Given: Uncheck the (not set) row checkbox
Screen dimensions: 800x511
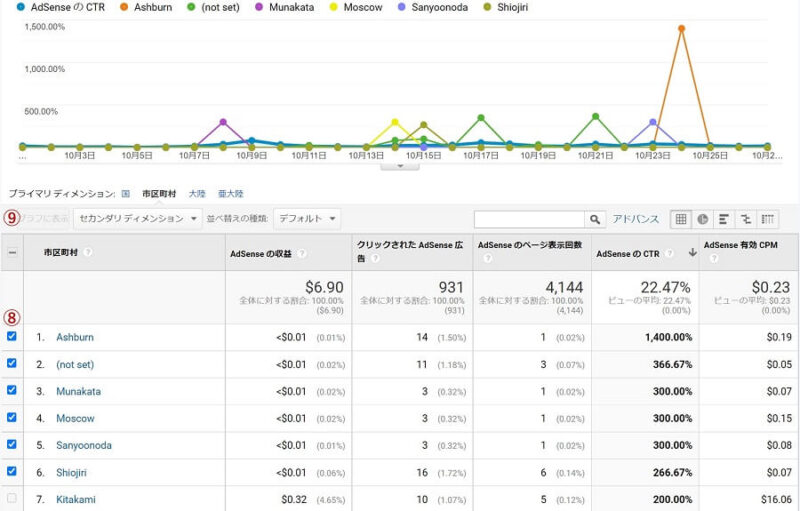Looking at the screenshot, I should (12, 363).
